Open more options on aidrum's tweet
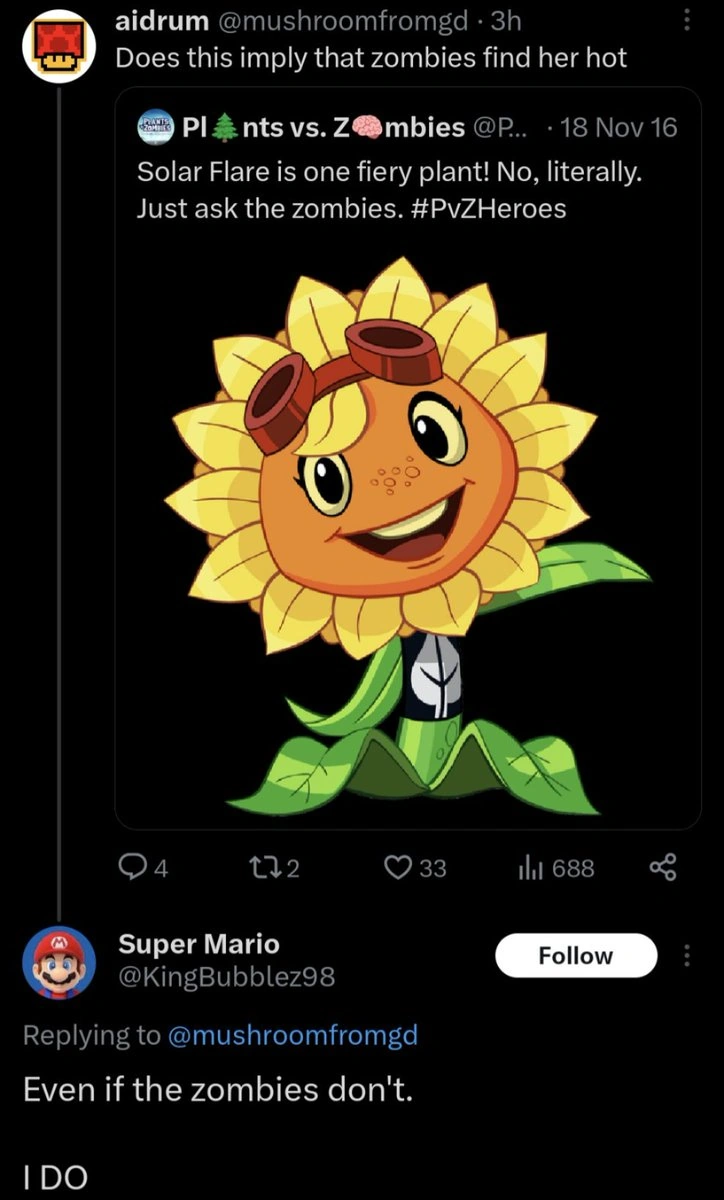This screenshot has width=724, height=1200. click(686, 22)
